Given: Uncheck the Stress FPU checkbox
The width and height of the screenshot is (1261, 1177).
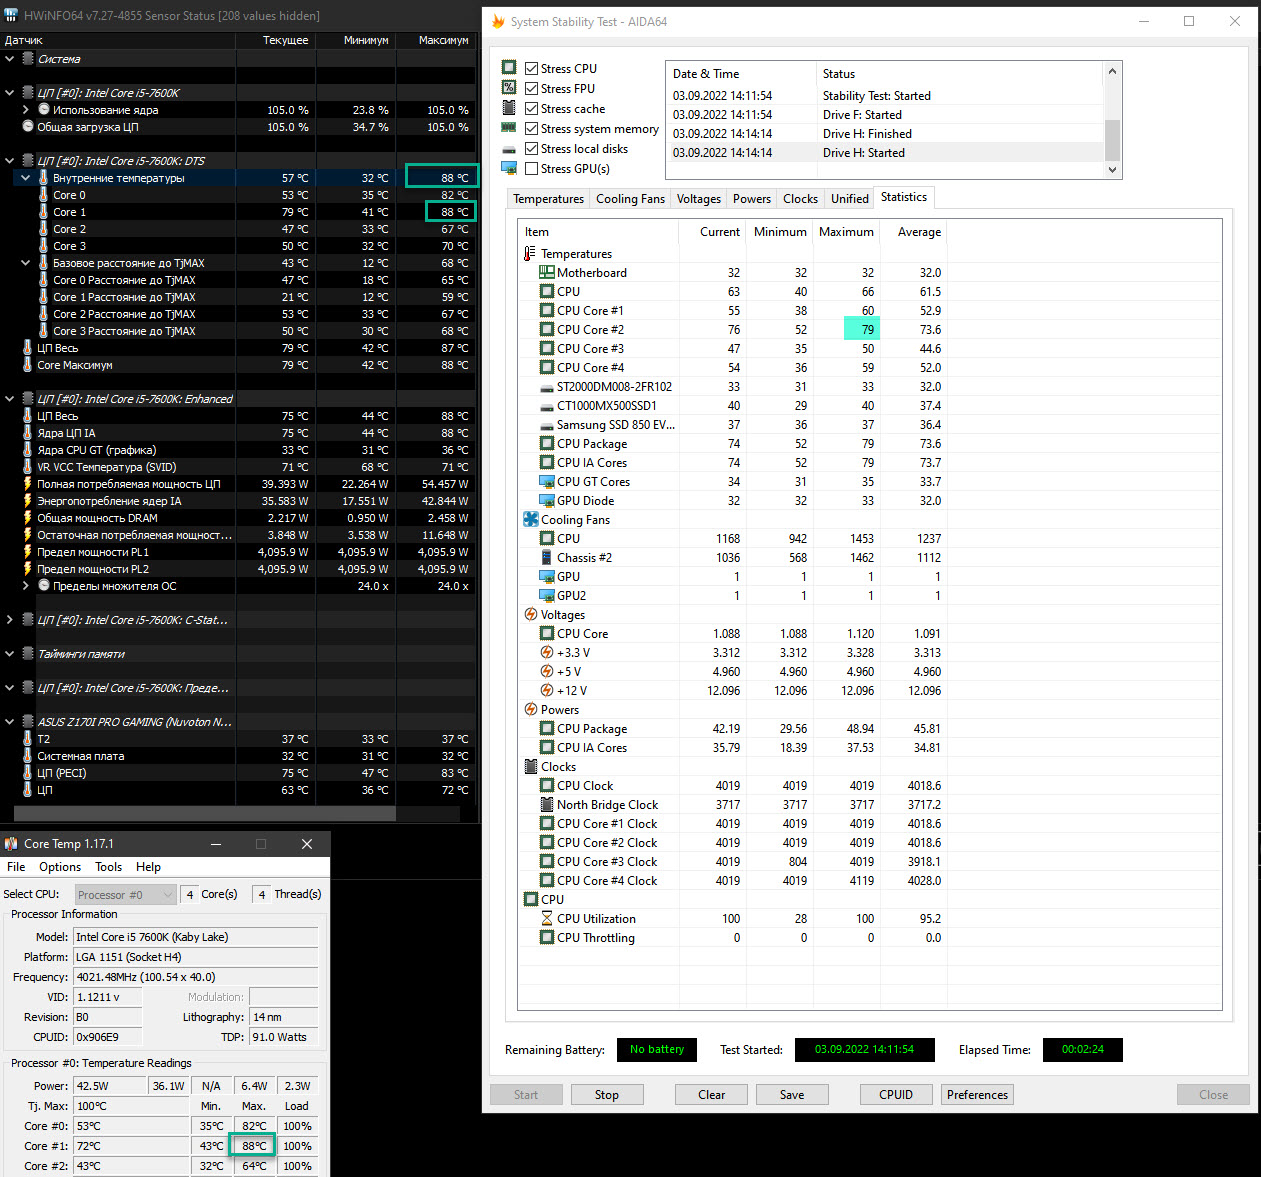Looking at the screenshot, I should click(532, 89).
